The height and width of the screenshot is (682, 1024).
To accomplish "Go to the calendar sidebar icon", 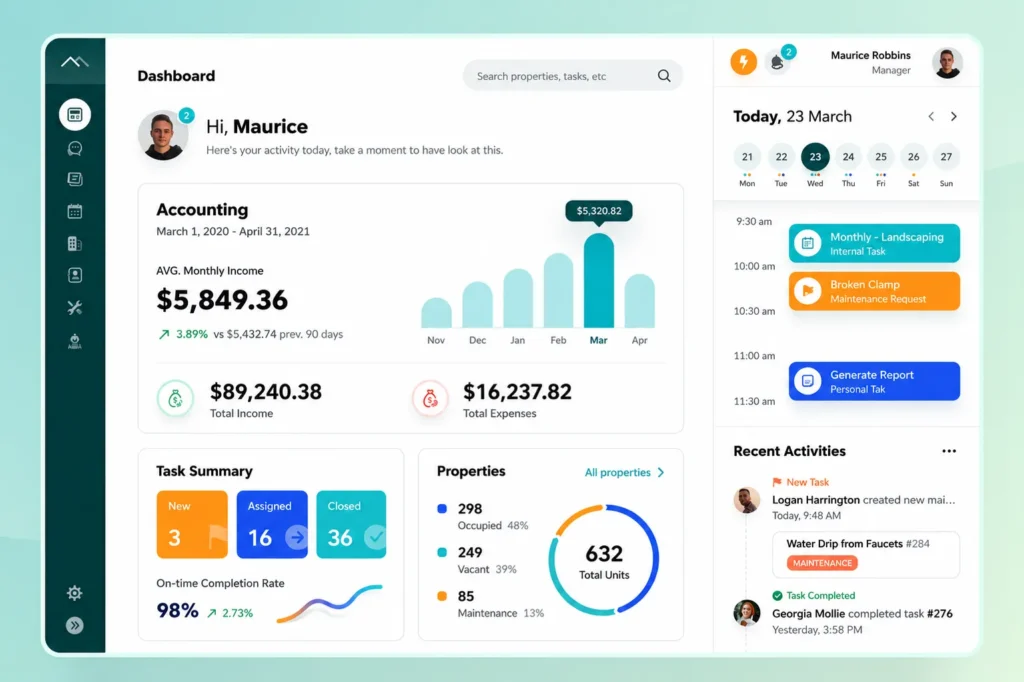I will tap(75, 211).
